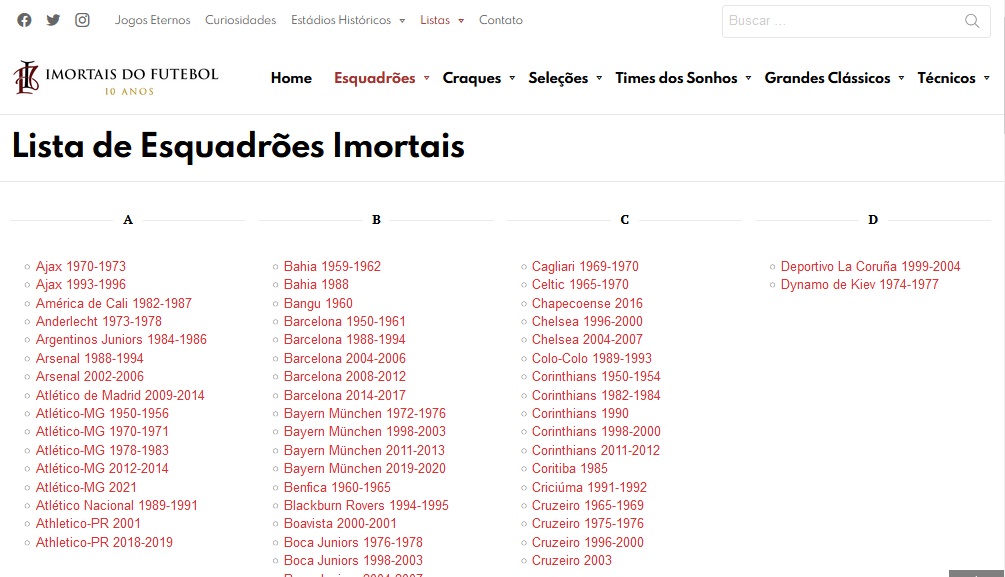Open the Listas menu item
Viewport: 1005px width, 577px height.
click(x=435, y=20)
